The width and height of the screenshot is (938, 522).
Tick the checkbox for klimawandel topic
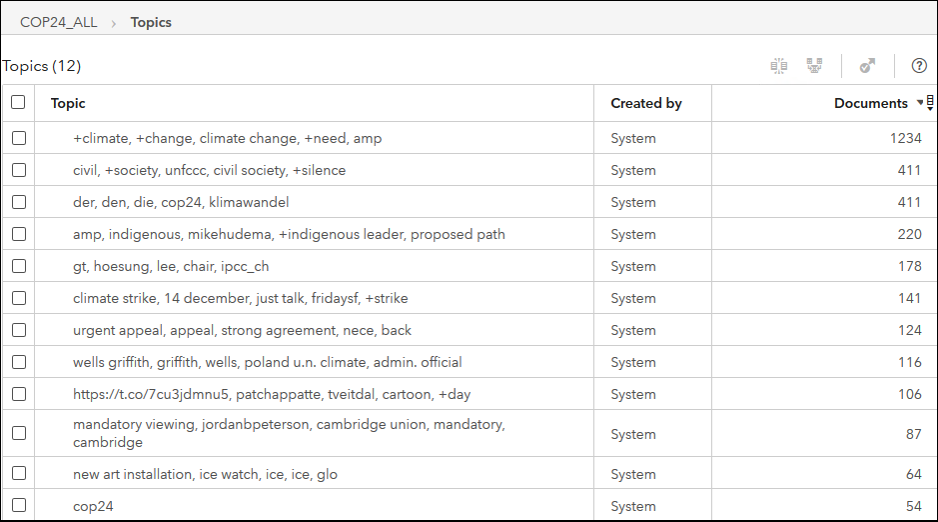click(x=18, y=203)
